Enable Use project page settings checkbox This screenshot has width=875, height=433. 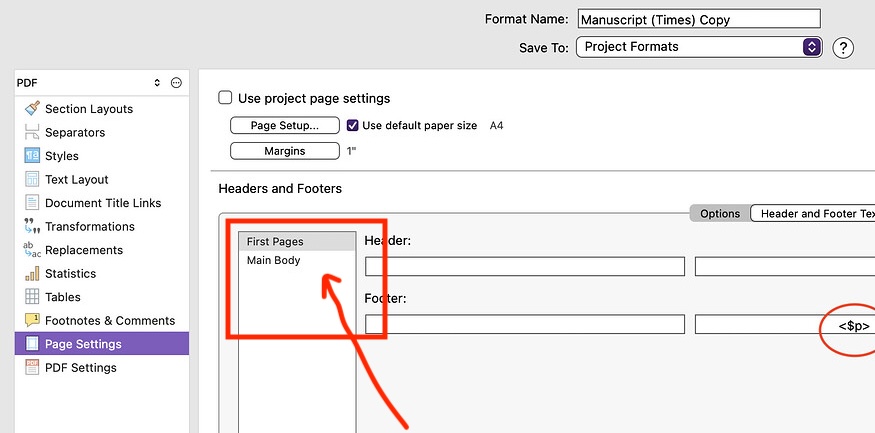[226, 98]
